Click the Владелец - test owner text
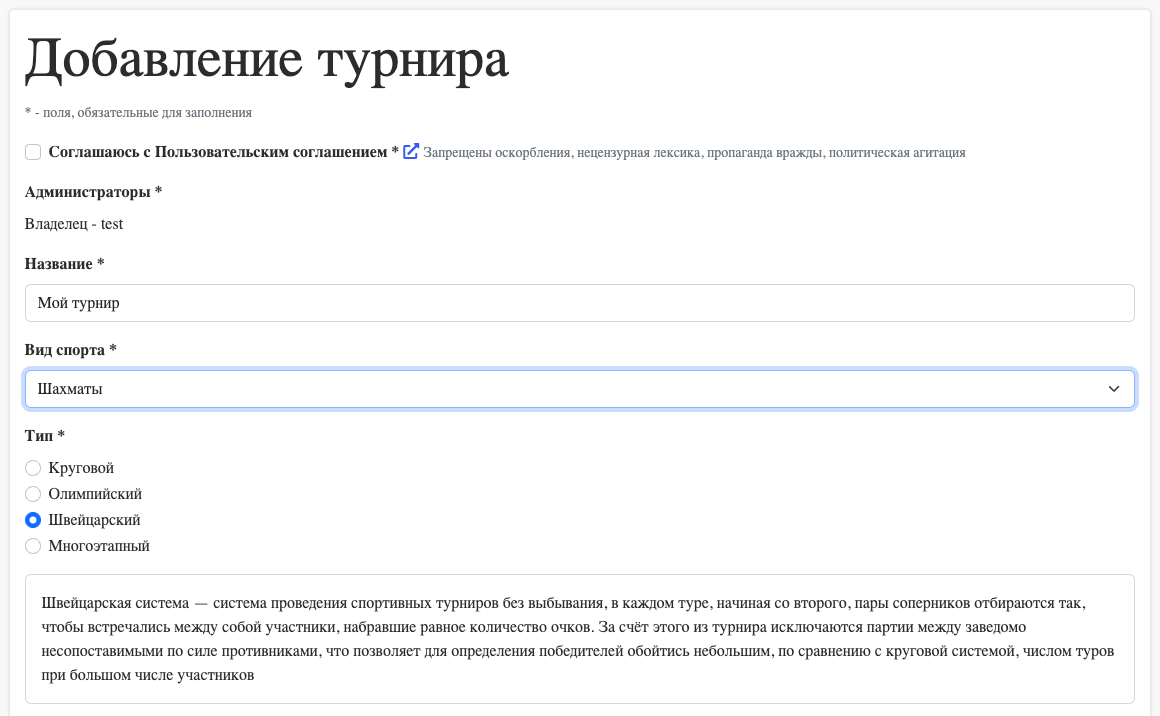Viewport: 1160px width, 716px height. pos(74,224)
